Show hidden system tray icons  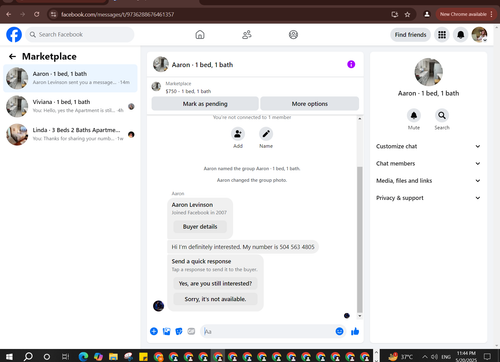pyautogui.click(x=425, y=357)
